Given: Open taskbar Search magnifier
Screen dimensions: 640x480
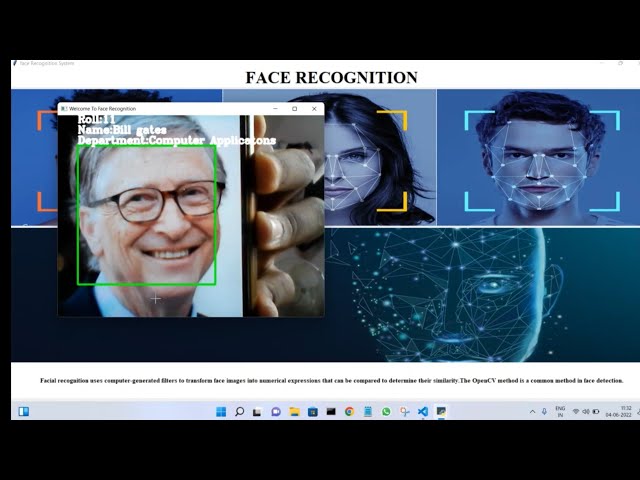Looking at the screenshot, I should coord(240,411).
